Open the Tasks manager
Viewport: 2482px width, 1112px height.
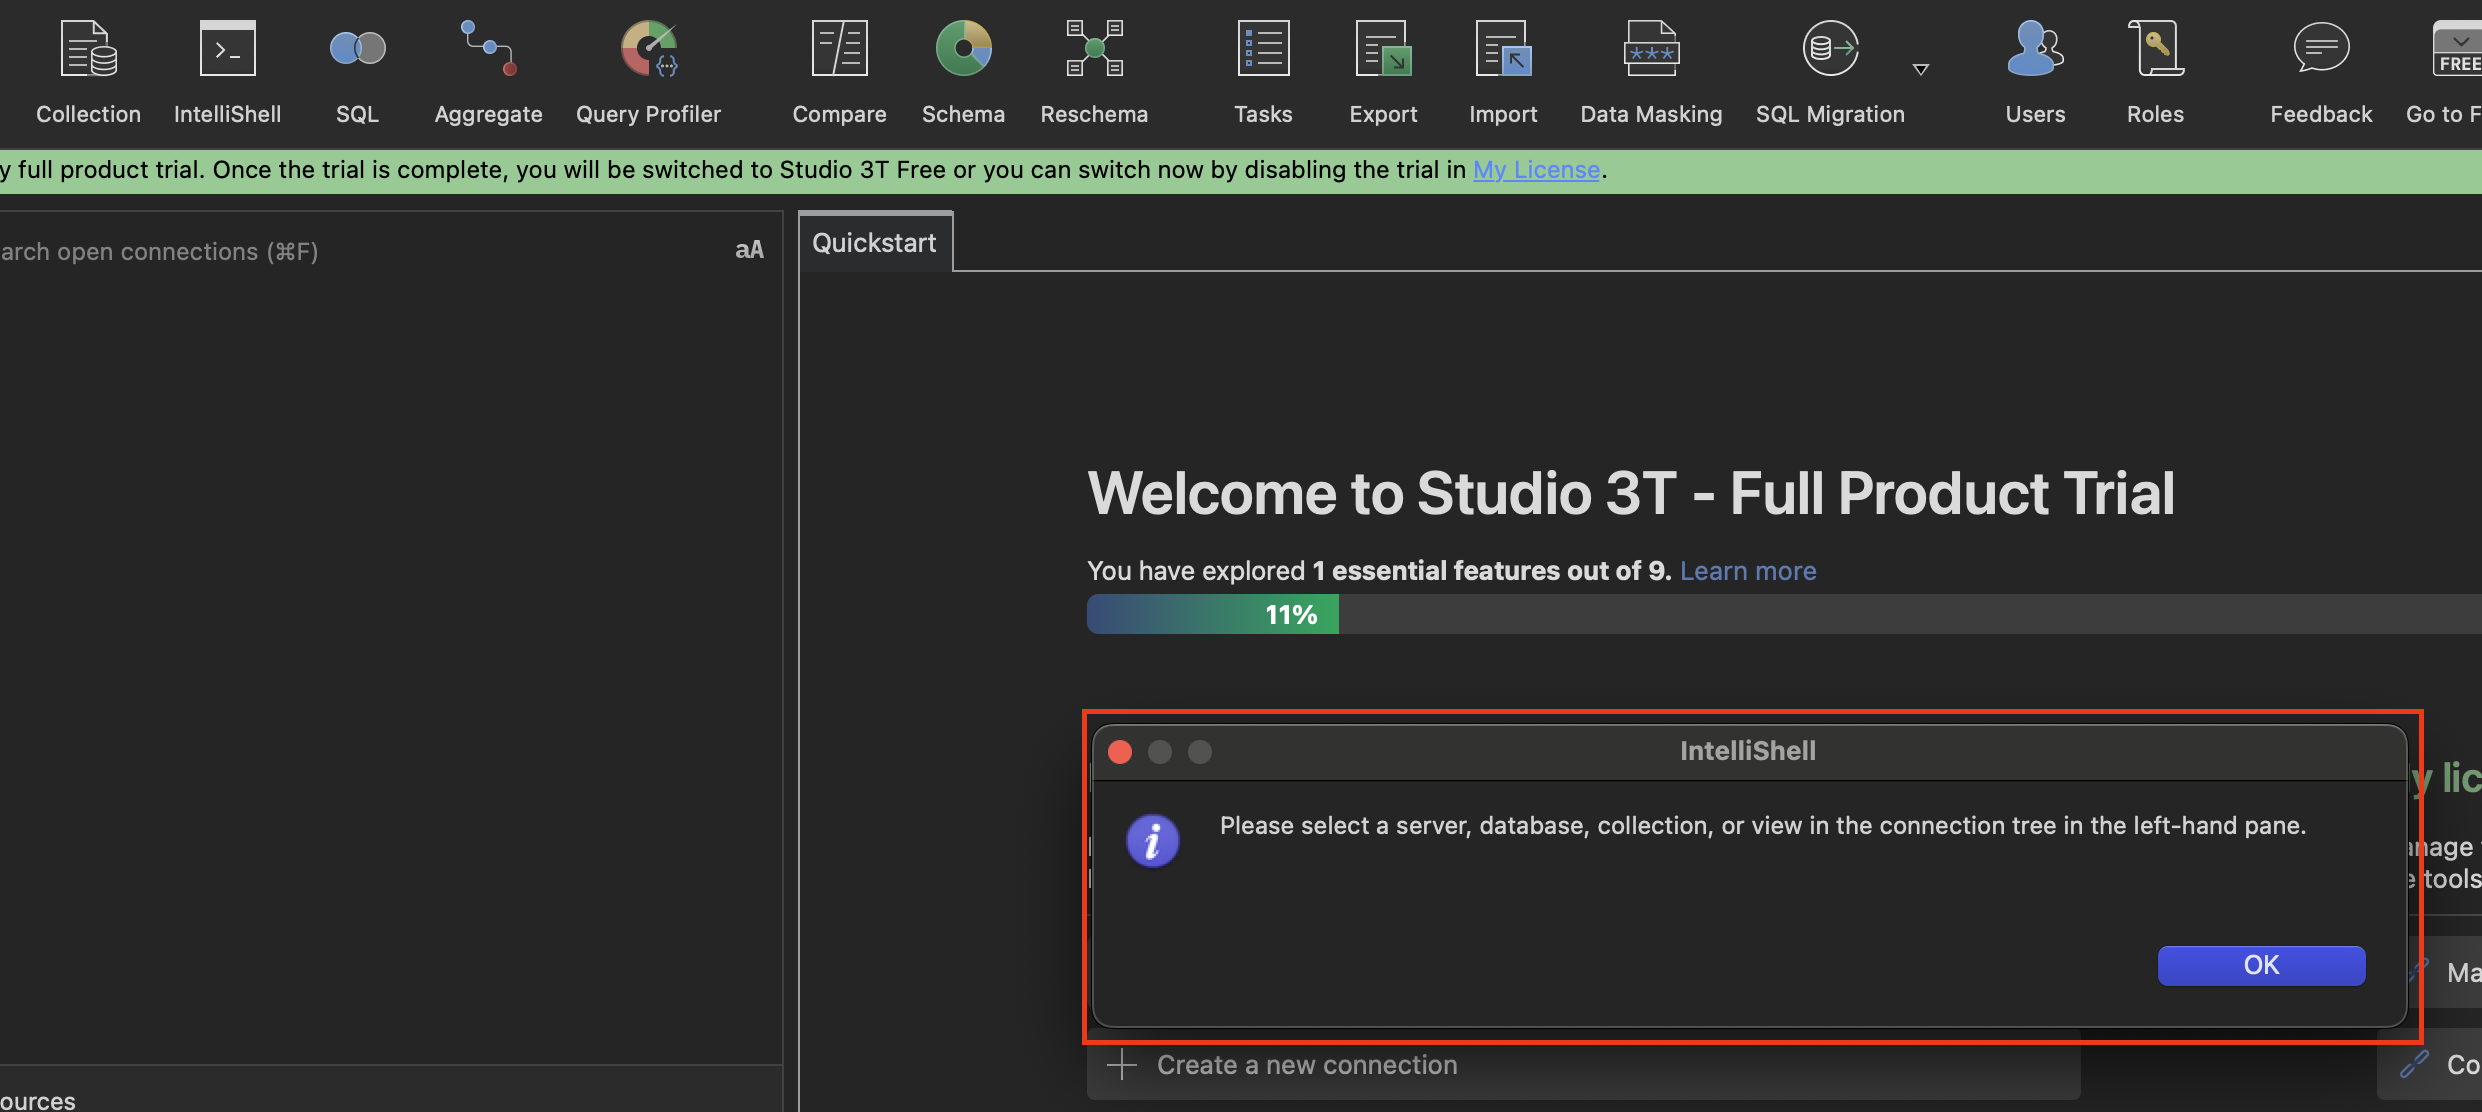(x=1263, y=73)
